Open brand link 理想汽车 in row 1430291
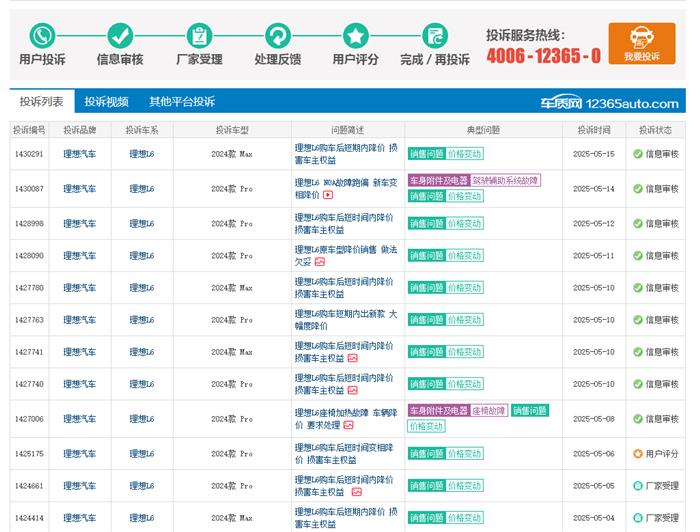Screen dimensions: 700x532 click(79, 154)
